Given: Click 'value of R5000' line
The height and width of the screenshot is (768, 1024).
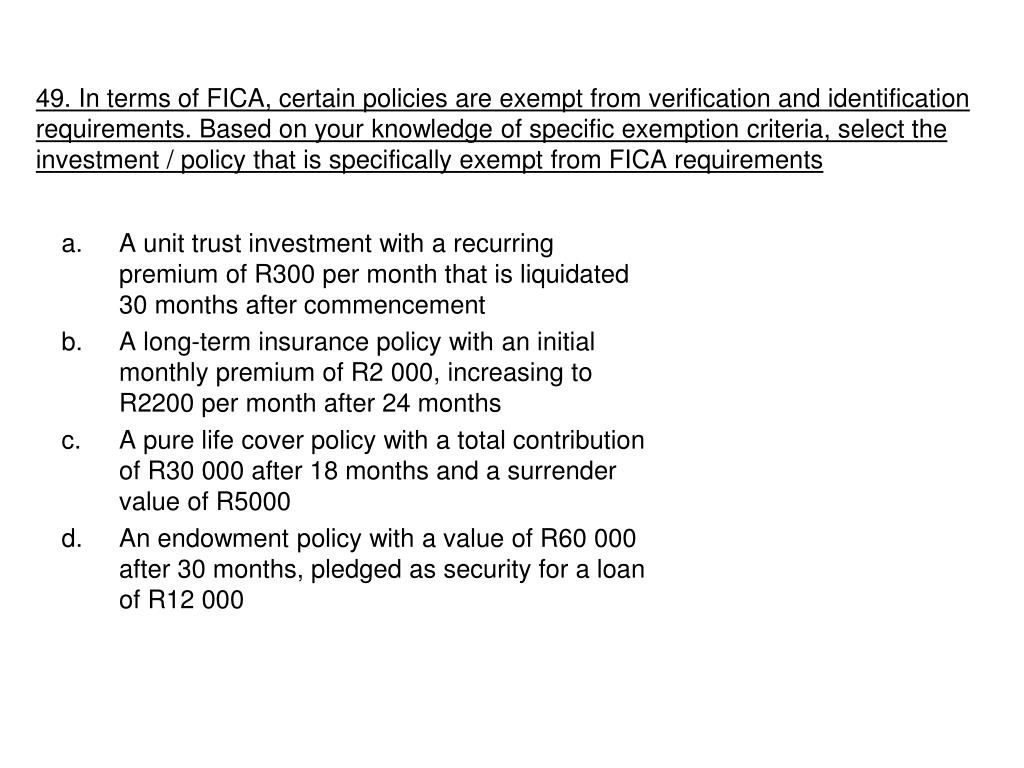Looking at the screenshot, I should 204,502.
